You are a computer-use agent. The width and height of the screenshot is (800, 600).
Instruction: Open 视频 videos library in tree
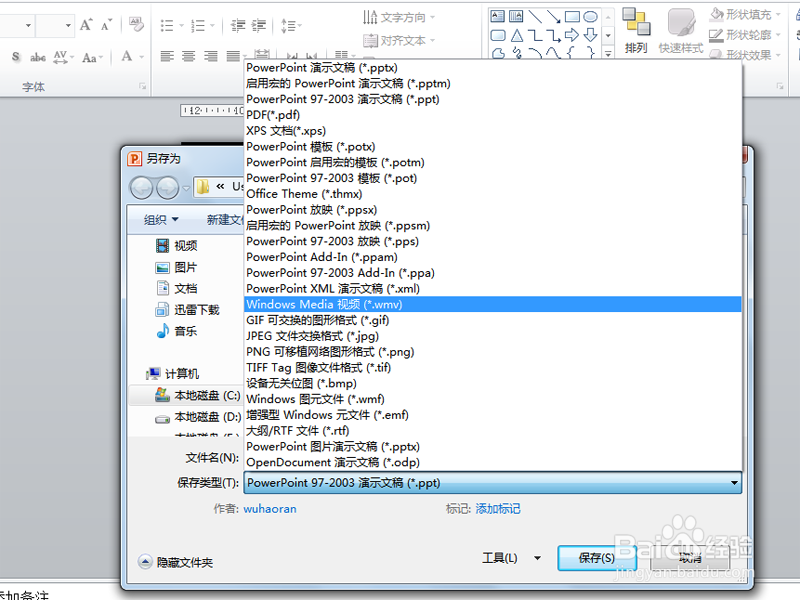point(177,246)
